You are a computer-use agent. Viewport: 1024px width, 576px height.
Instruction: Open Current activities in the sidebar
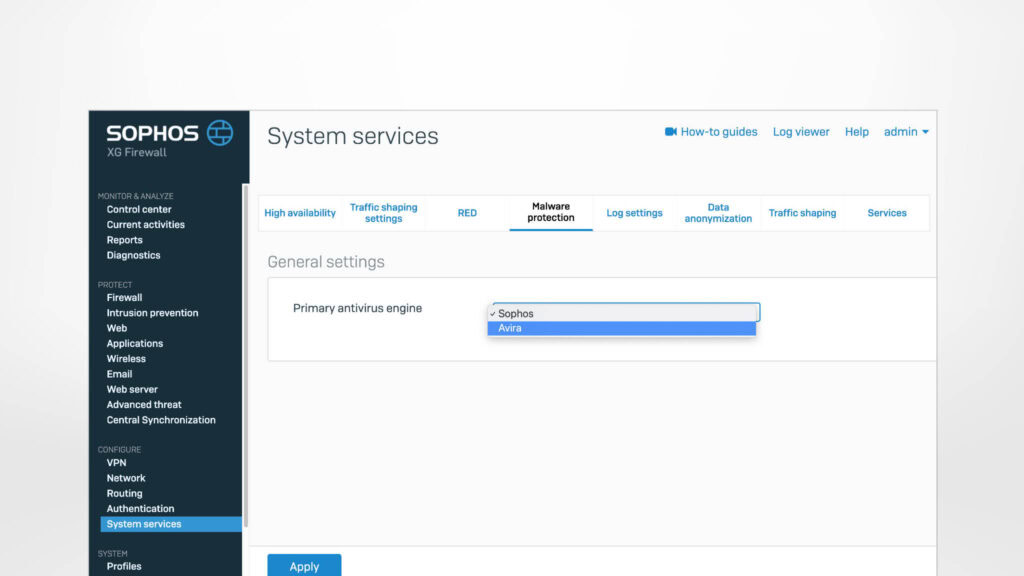(146, 225)
